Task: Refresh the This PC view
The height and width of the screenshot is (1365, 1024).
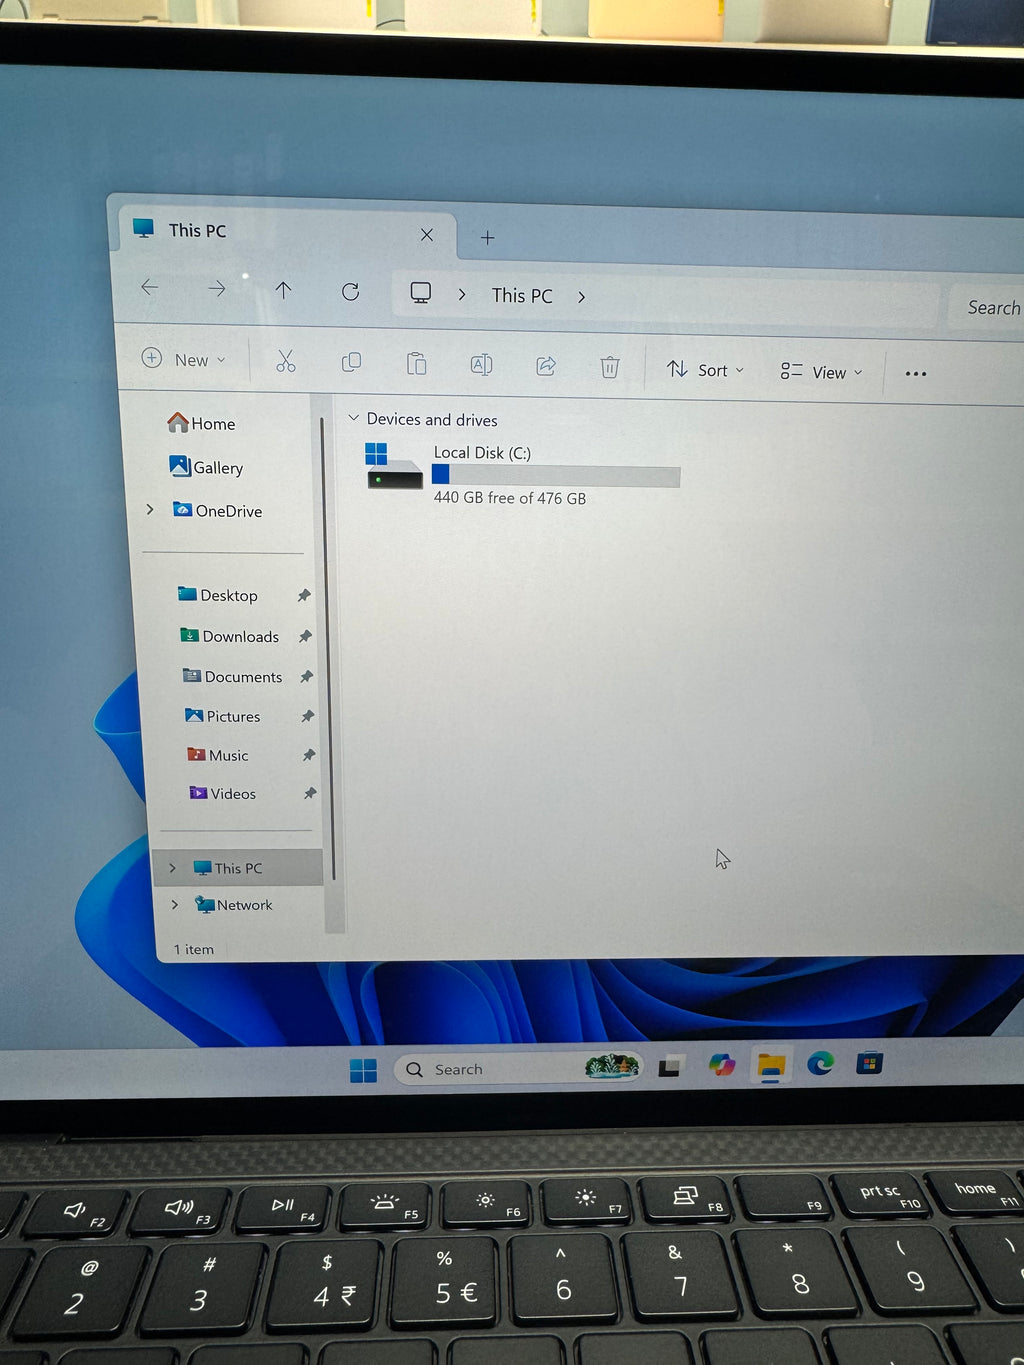Action: [350, 291]
